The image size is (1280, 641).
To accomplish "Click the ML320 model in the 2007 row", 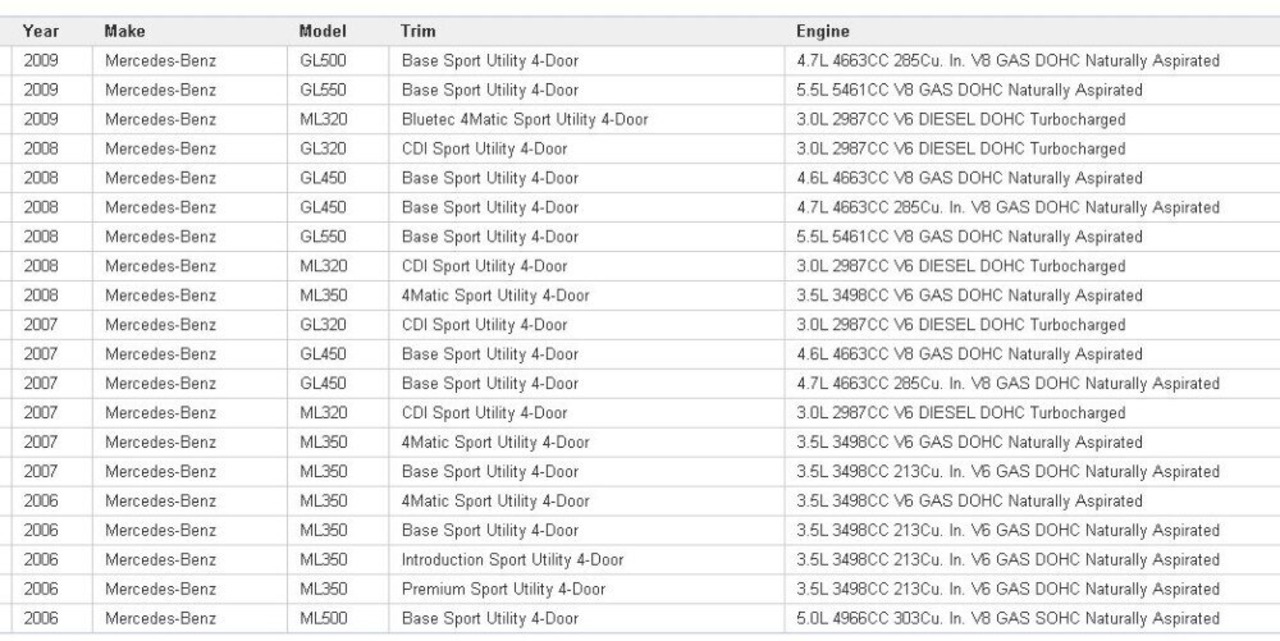I will click(x=323, y=413).
